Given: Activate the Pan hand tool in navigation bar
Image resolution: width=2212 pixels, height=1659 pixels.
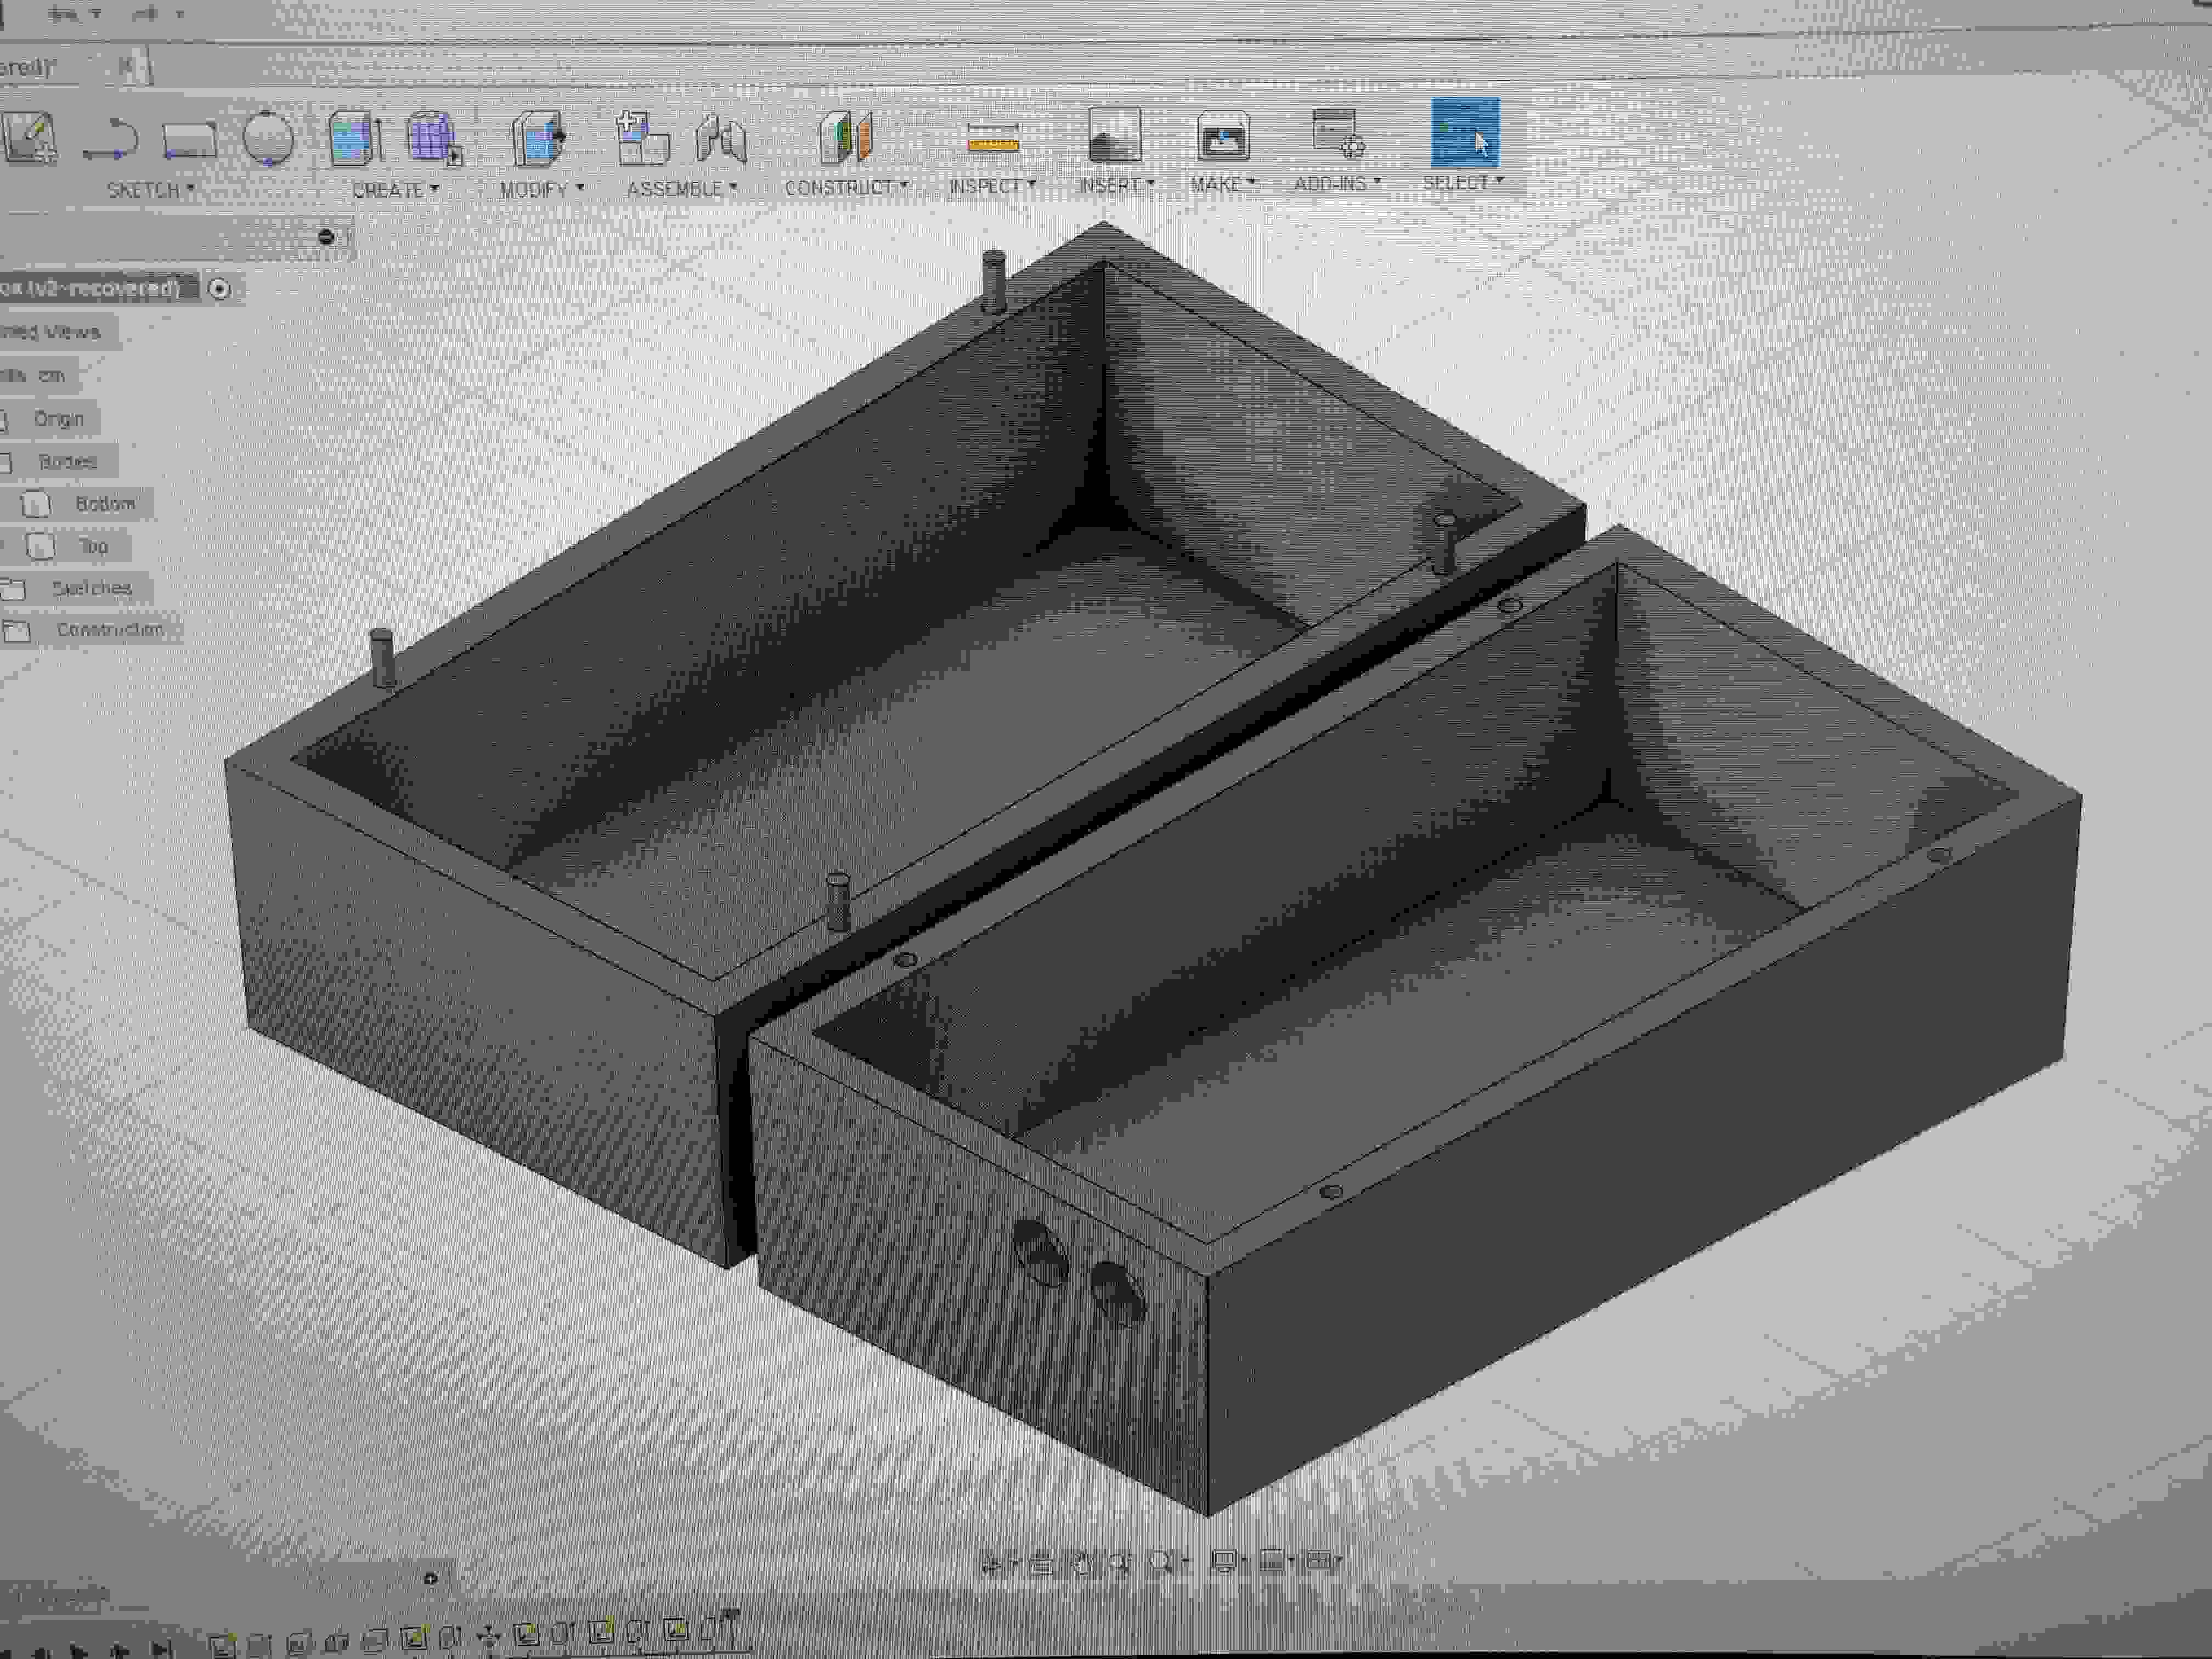Looking at the screenshot, I should (1081, 1562).
